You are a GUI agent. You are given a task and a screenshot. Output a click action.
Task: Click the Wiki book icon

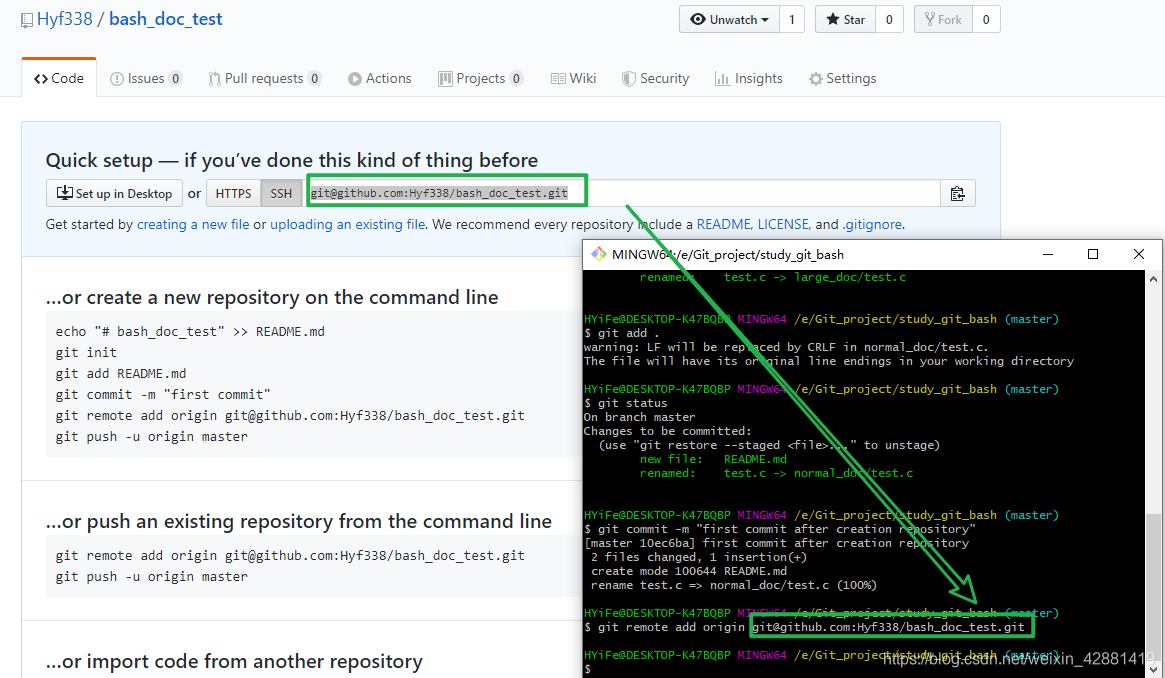[x=558, y=79]
